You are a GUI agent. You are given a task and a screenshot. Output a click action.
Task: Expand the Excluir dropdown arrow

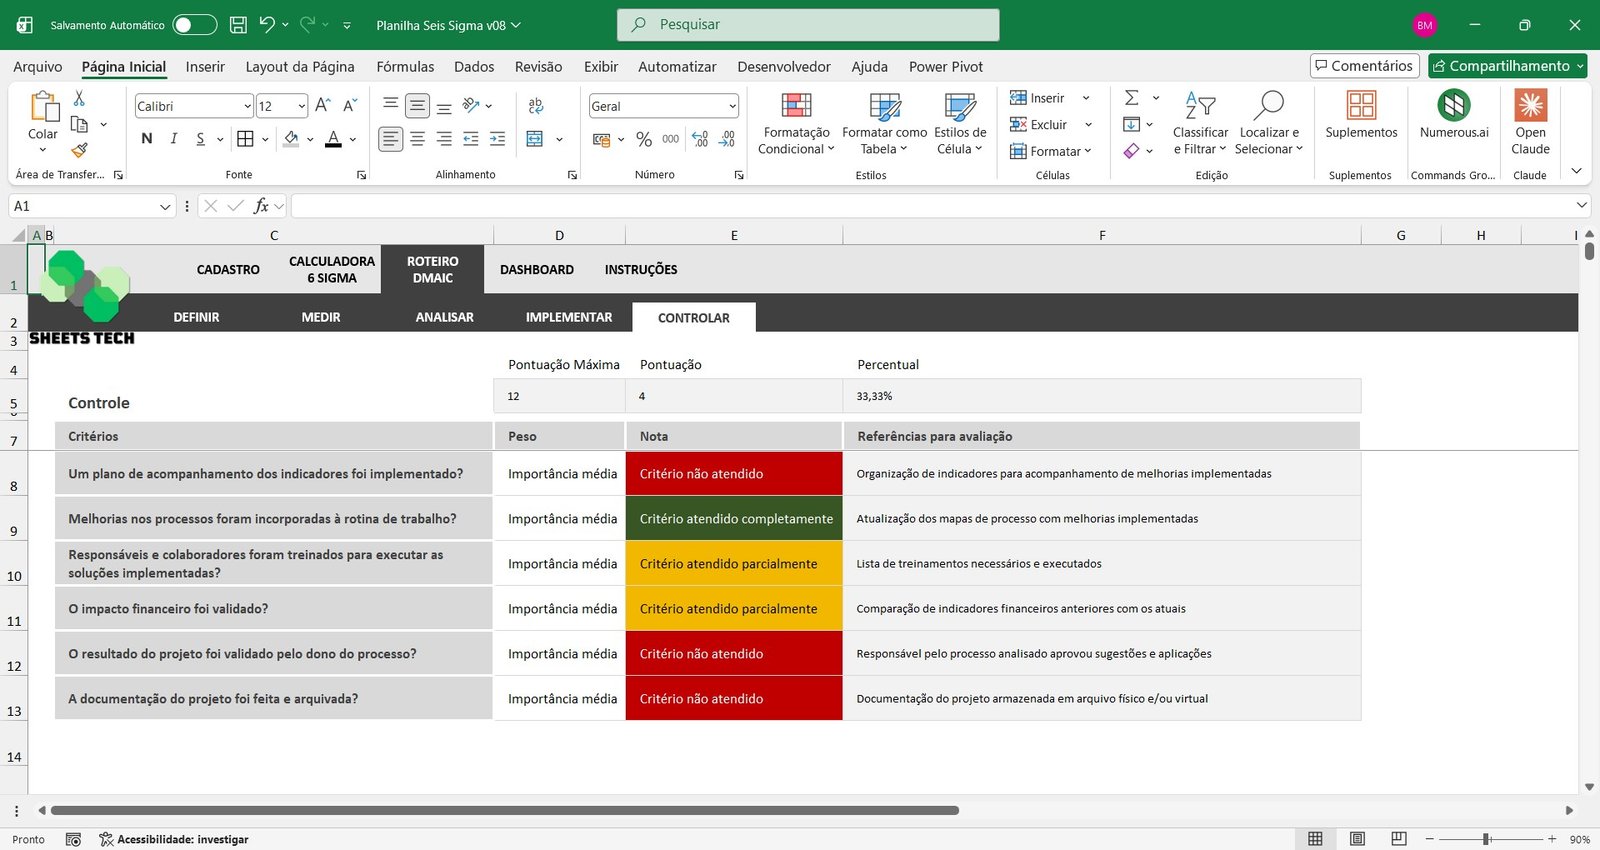(x=1088, y=125)
